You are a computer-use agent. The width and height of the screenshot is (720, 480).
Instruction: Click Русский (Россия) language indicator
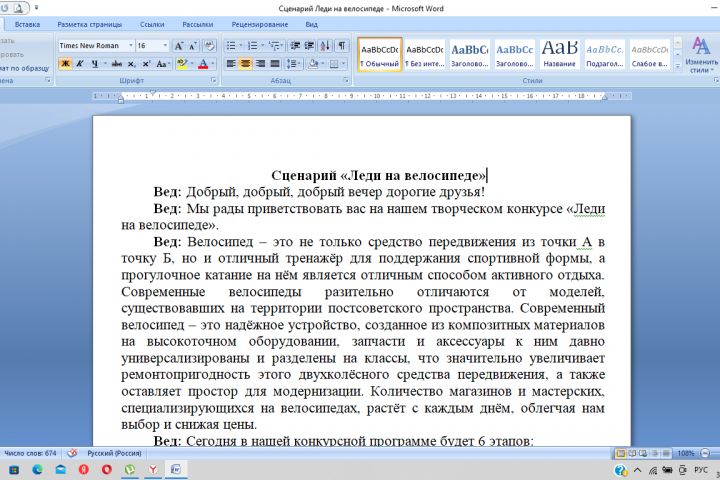(x=114, y=453)
